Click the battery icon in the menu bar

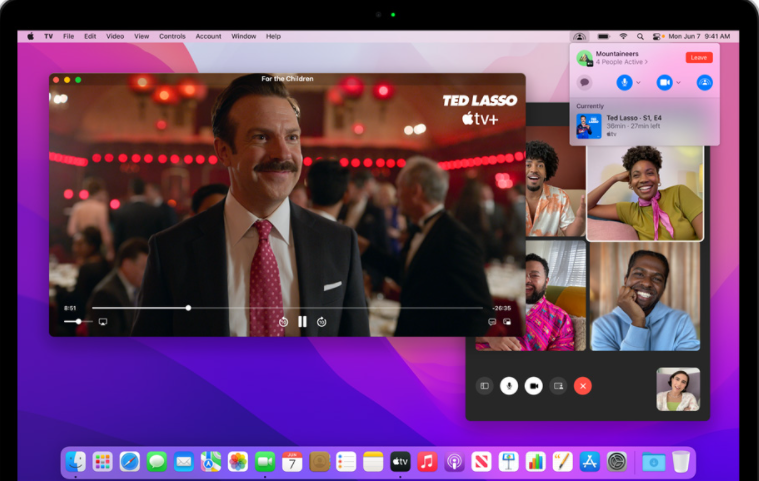click(x=603, y=36)
